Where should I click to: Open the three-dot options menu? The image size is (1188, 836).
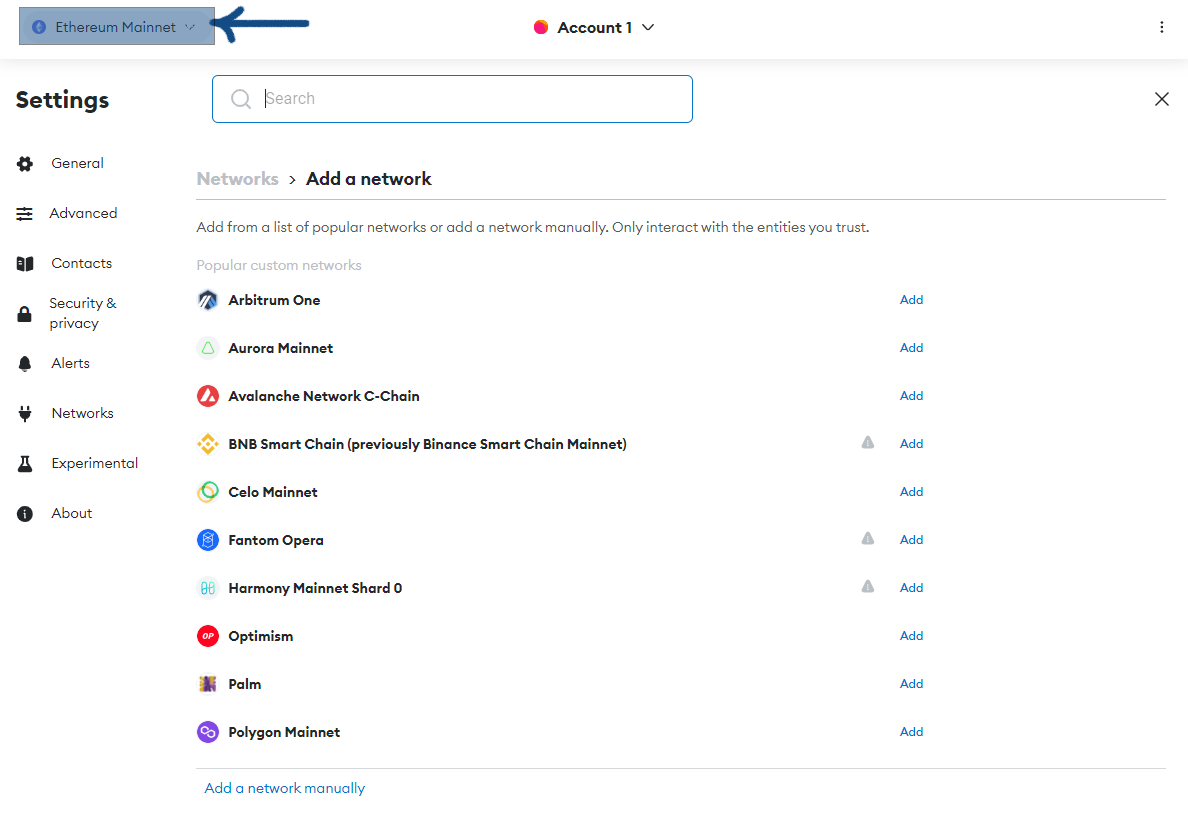point(1161,27)
